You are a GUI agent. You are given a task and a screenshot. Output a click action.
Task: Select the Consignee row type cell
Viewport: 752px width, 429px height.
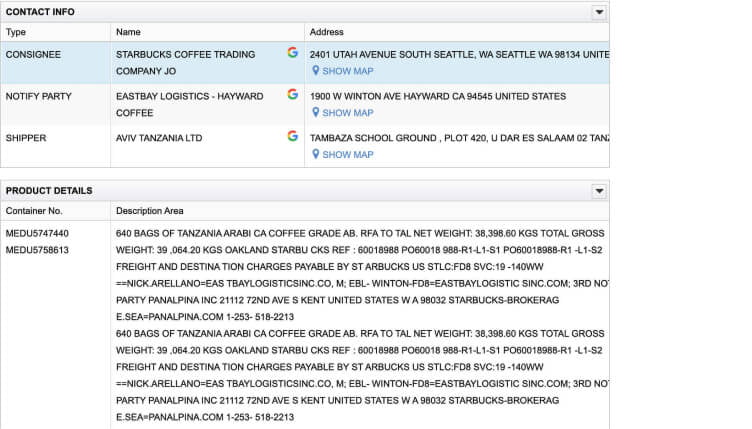34,53
